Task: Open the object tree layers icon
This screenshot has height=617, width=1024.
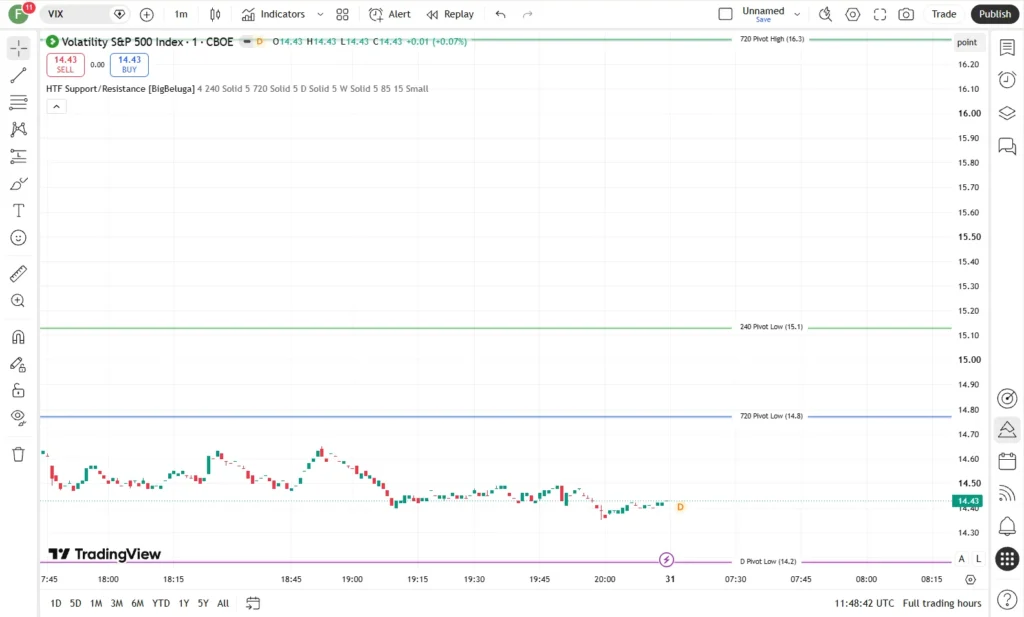Action: click(x=1007, y=112)
